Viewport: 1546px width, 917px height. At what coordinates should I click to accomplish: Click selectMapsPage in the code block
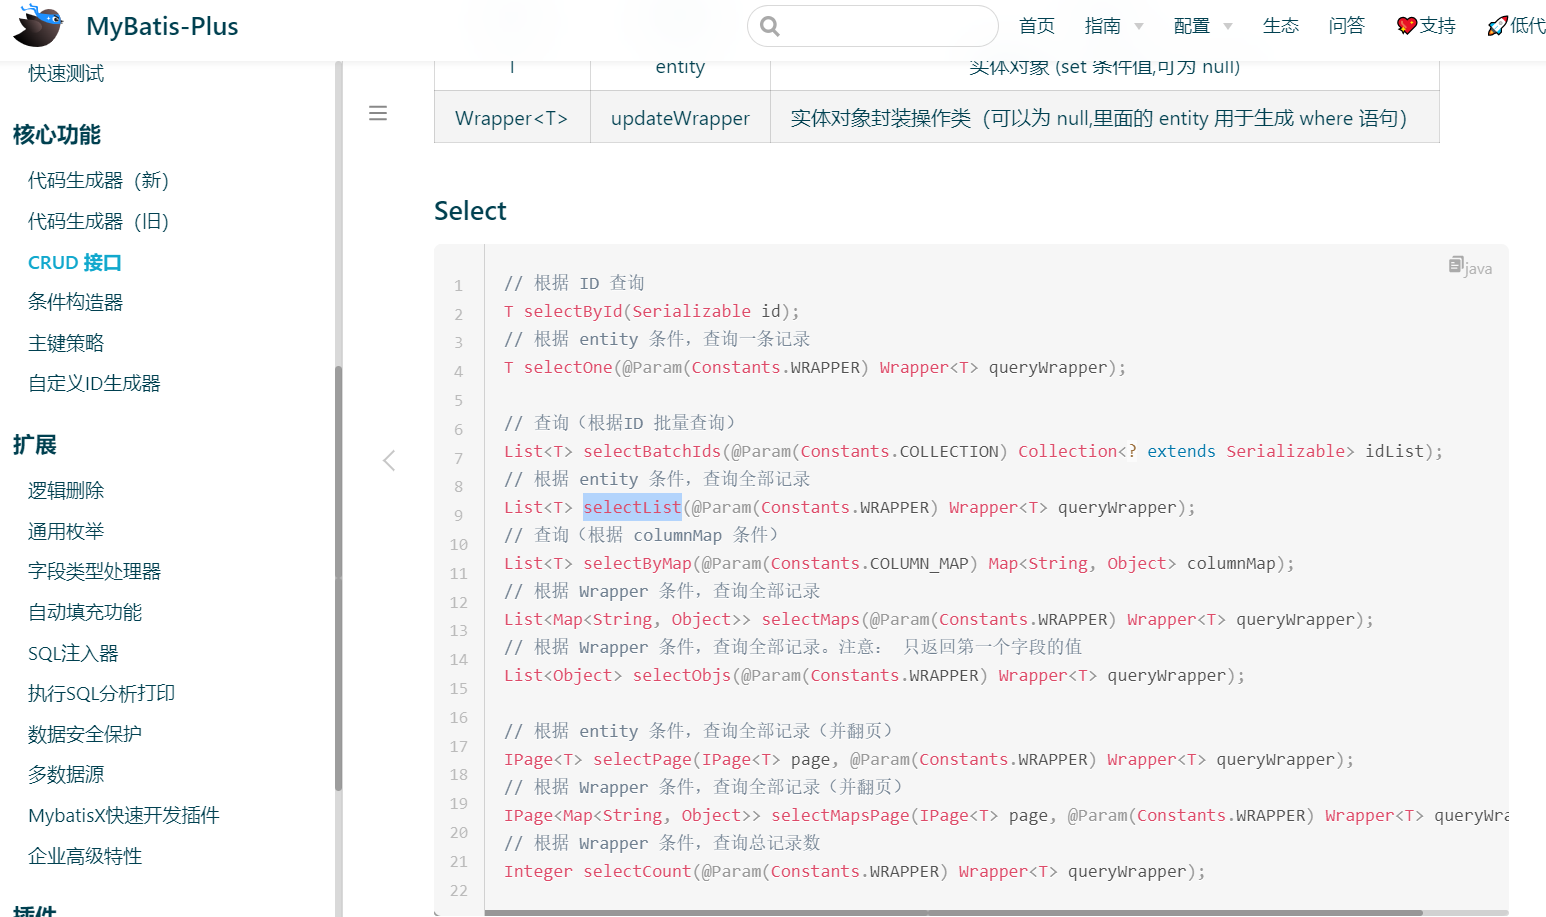tap(840, 815)
